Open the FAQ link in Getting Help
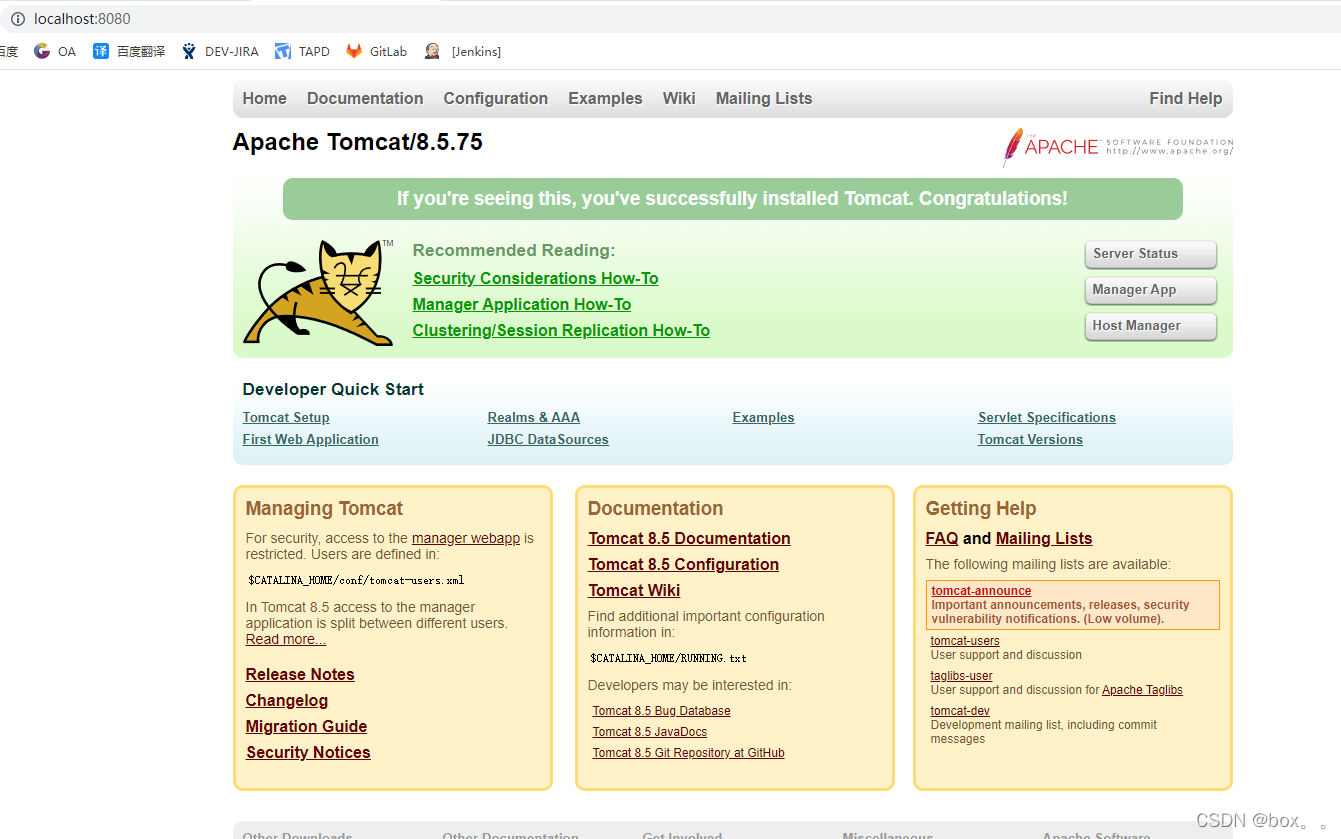The width and height of the screenshot is (1341, 839). tap(942, 538)
